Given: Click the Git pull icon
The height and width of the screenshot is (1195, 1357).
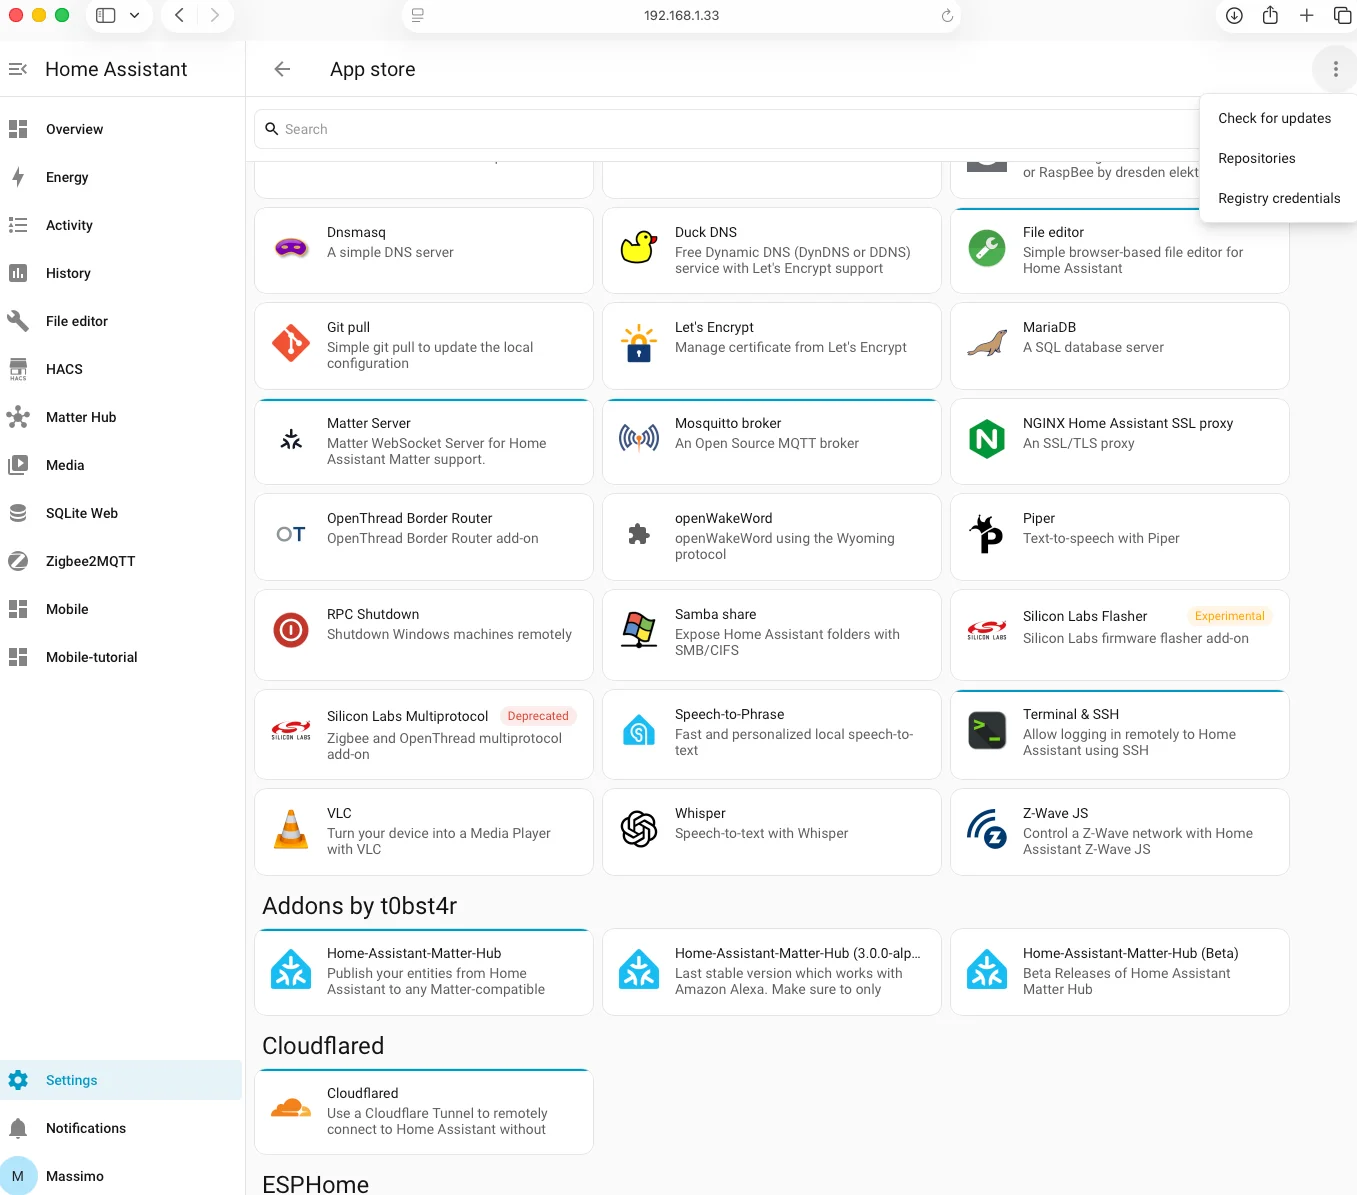Looking at the screenshot, I should 291,343.
